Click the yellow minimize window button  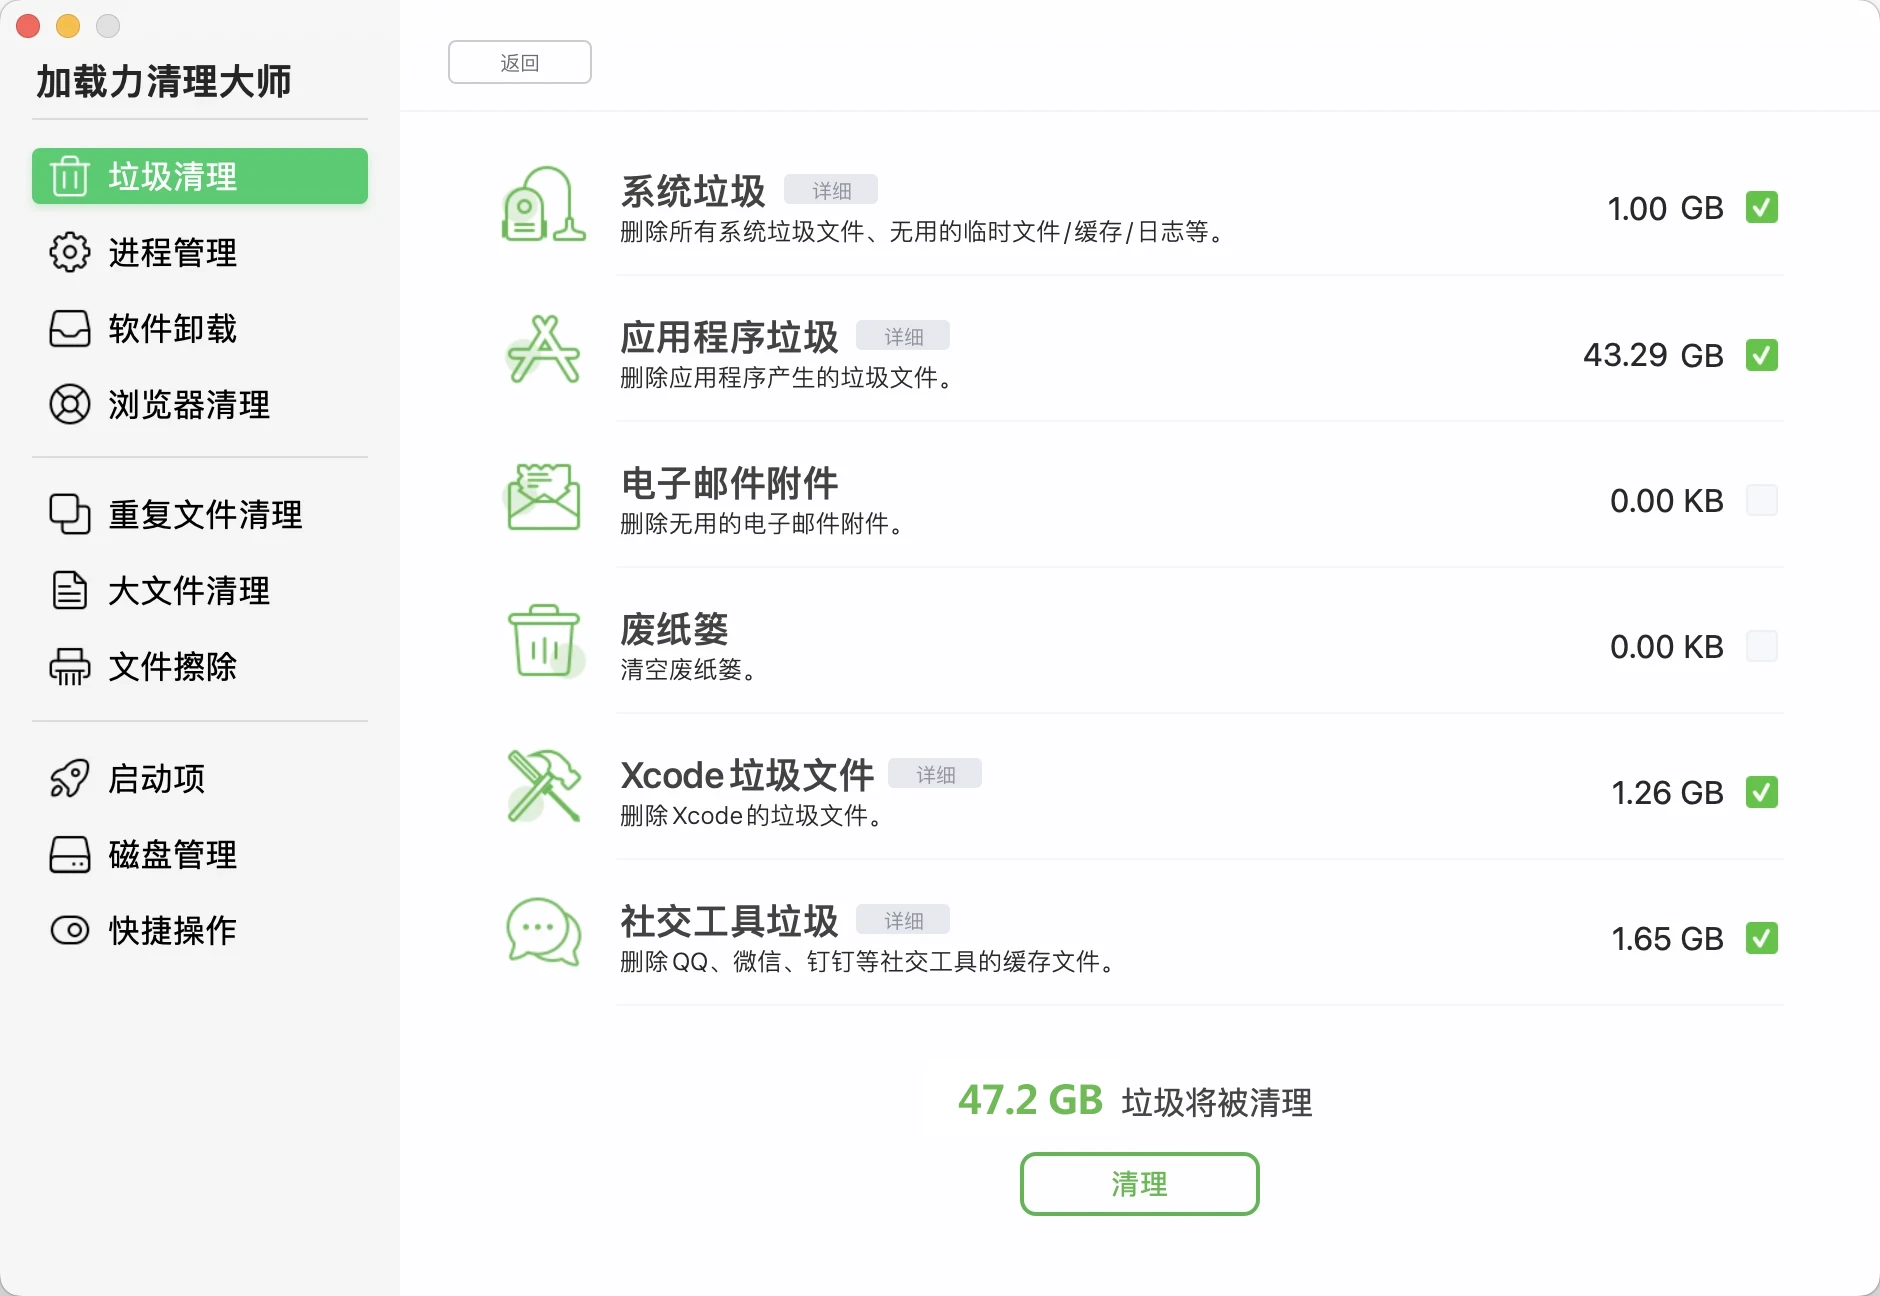coord(68,26)
